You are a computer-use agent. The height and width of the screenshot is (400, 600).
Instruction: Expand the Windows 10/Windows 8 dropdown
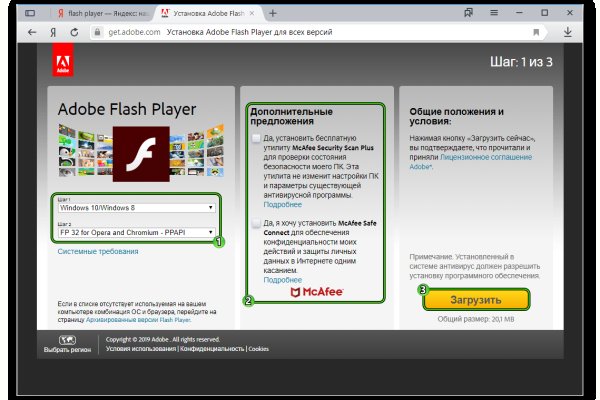pyautogui.click(x=135, y=207)
